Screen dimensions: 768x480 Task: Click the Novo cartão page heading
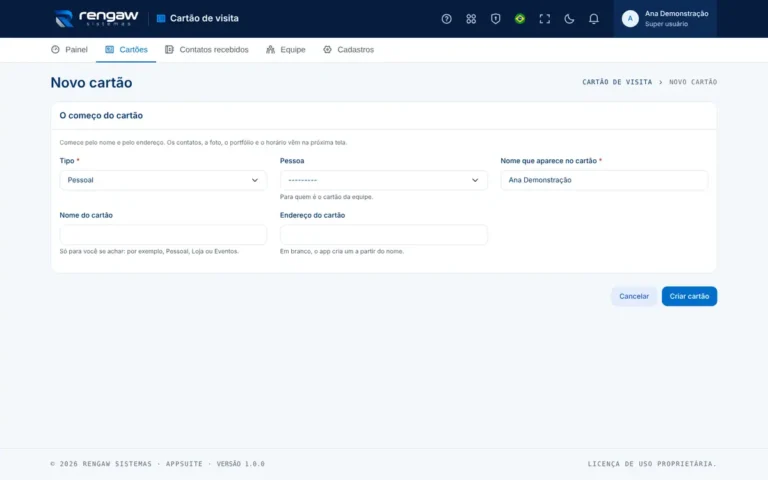point(92,82)
